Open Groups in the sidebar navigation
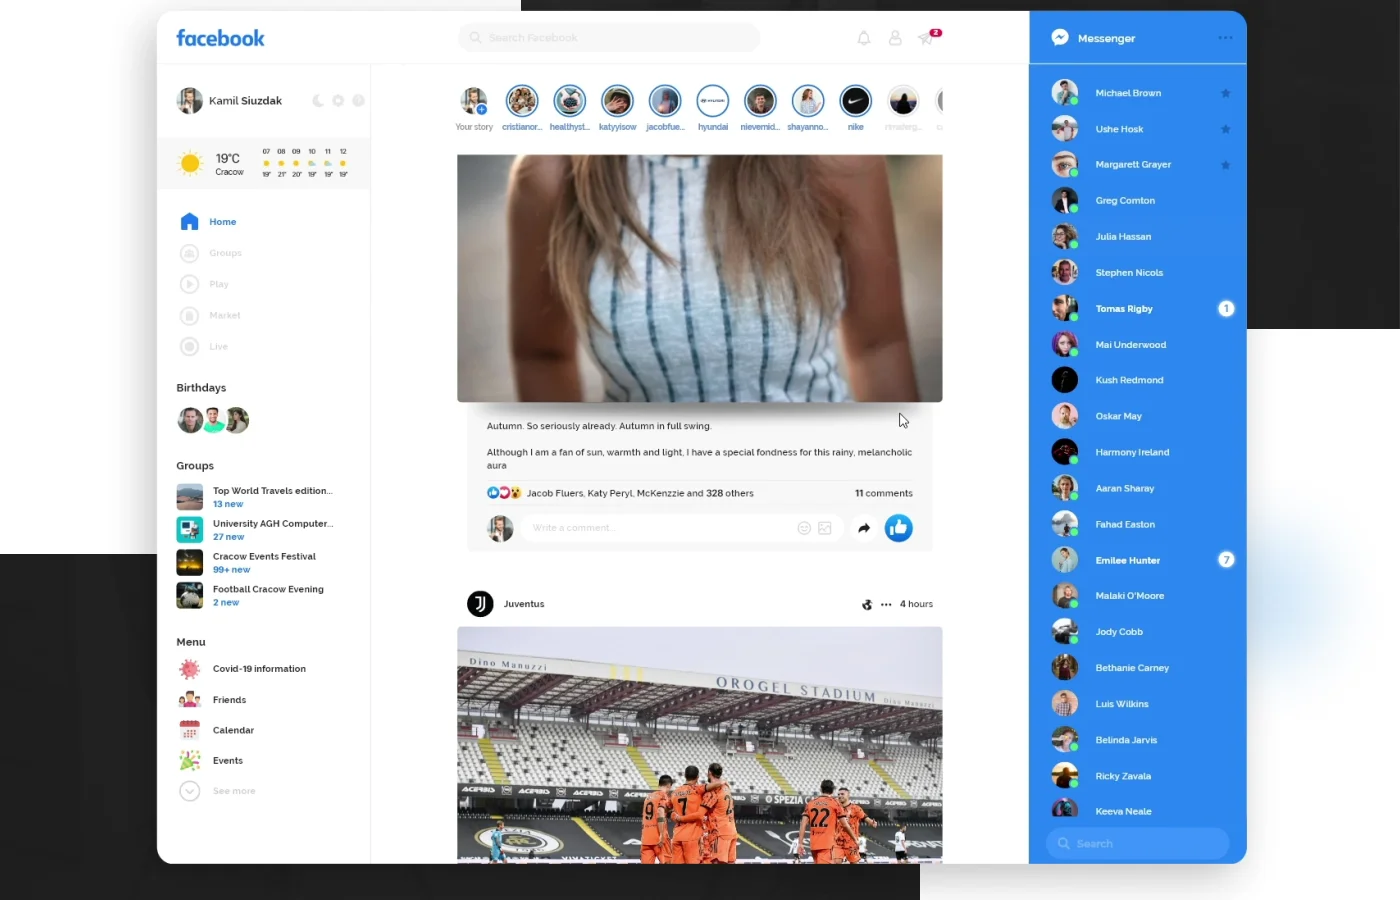 click(x=211, y=253)
